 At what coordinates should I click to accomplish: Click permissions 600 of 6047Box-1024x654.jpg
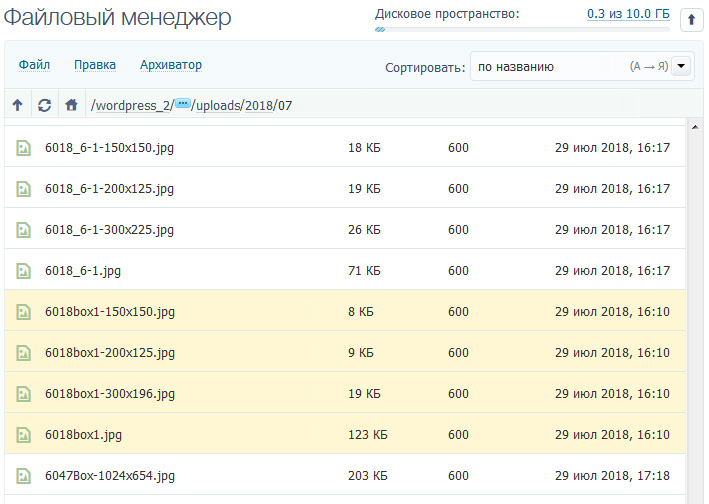pyautogui.click(x=458, y=476)
